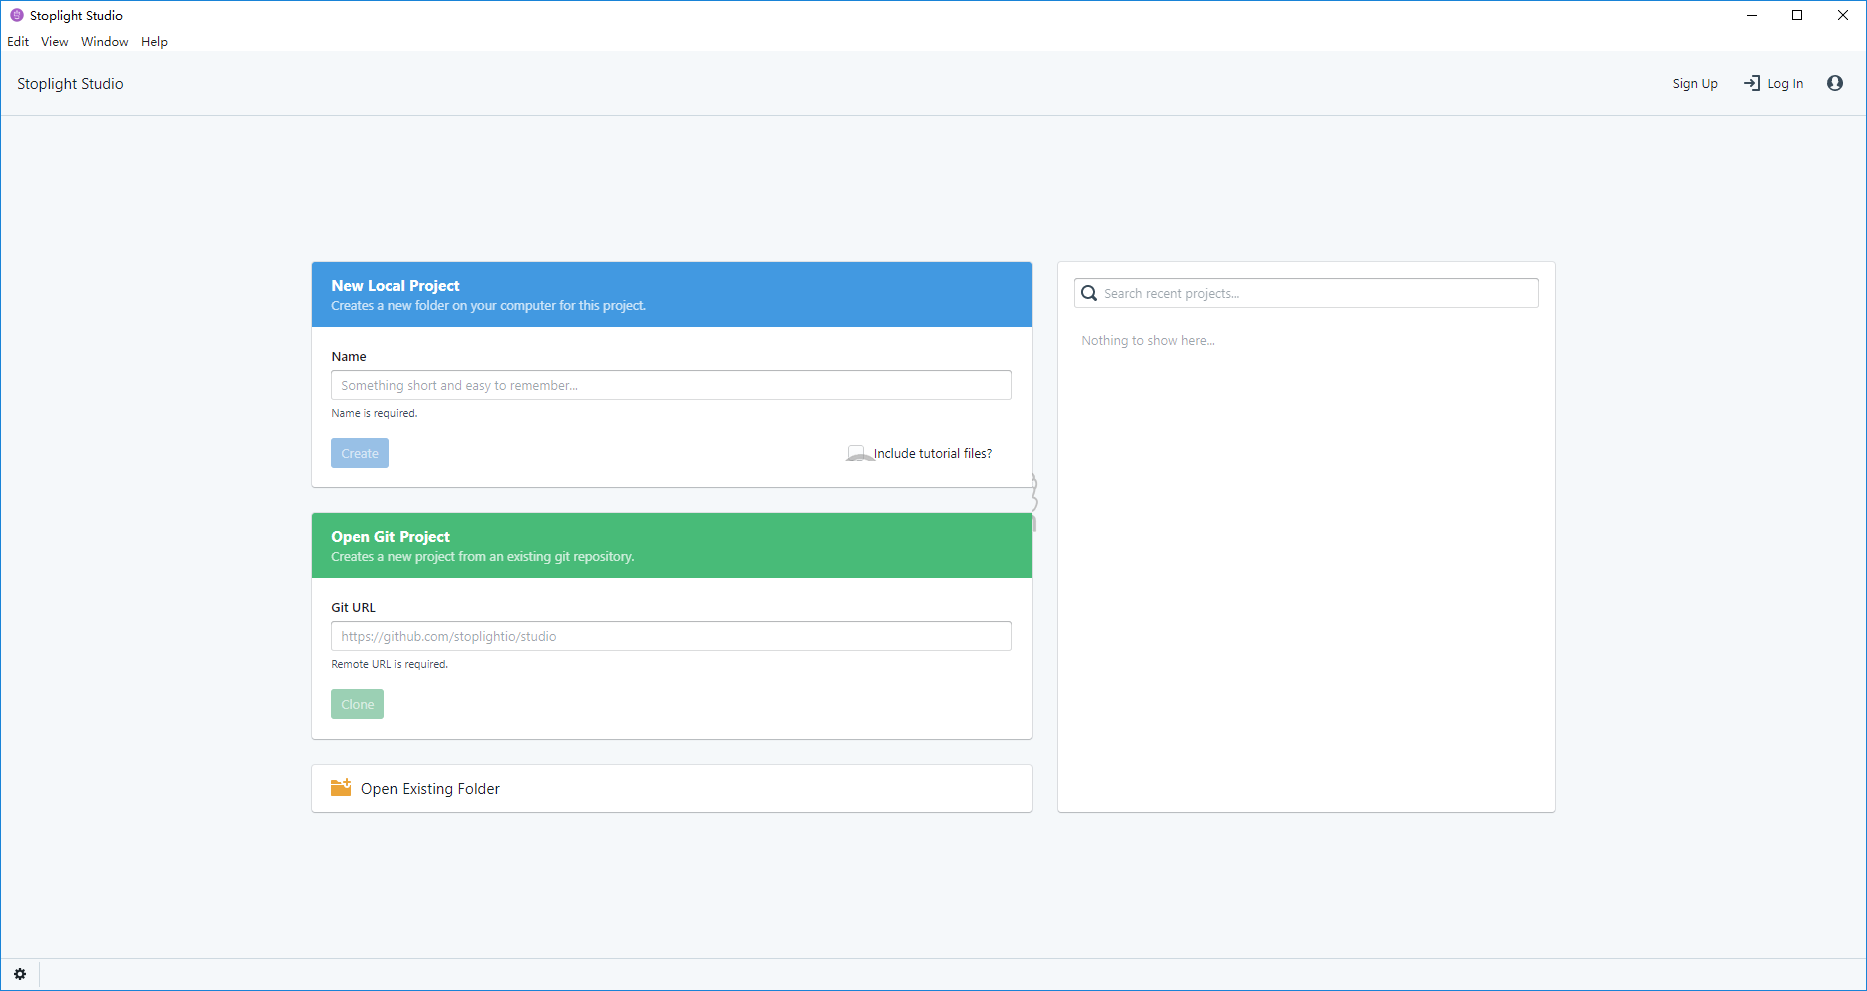
Task: Open the Window menu
Action: (105, 42)
